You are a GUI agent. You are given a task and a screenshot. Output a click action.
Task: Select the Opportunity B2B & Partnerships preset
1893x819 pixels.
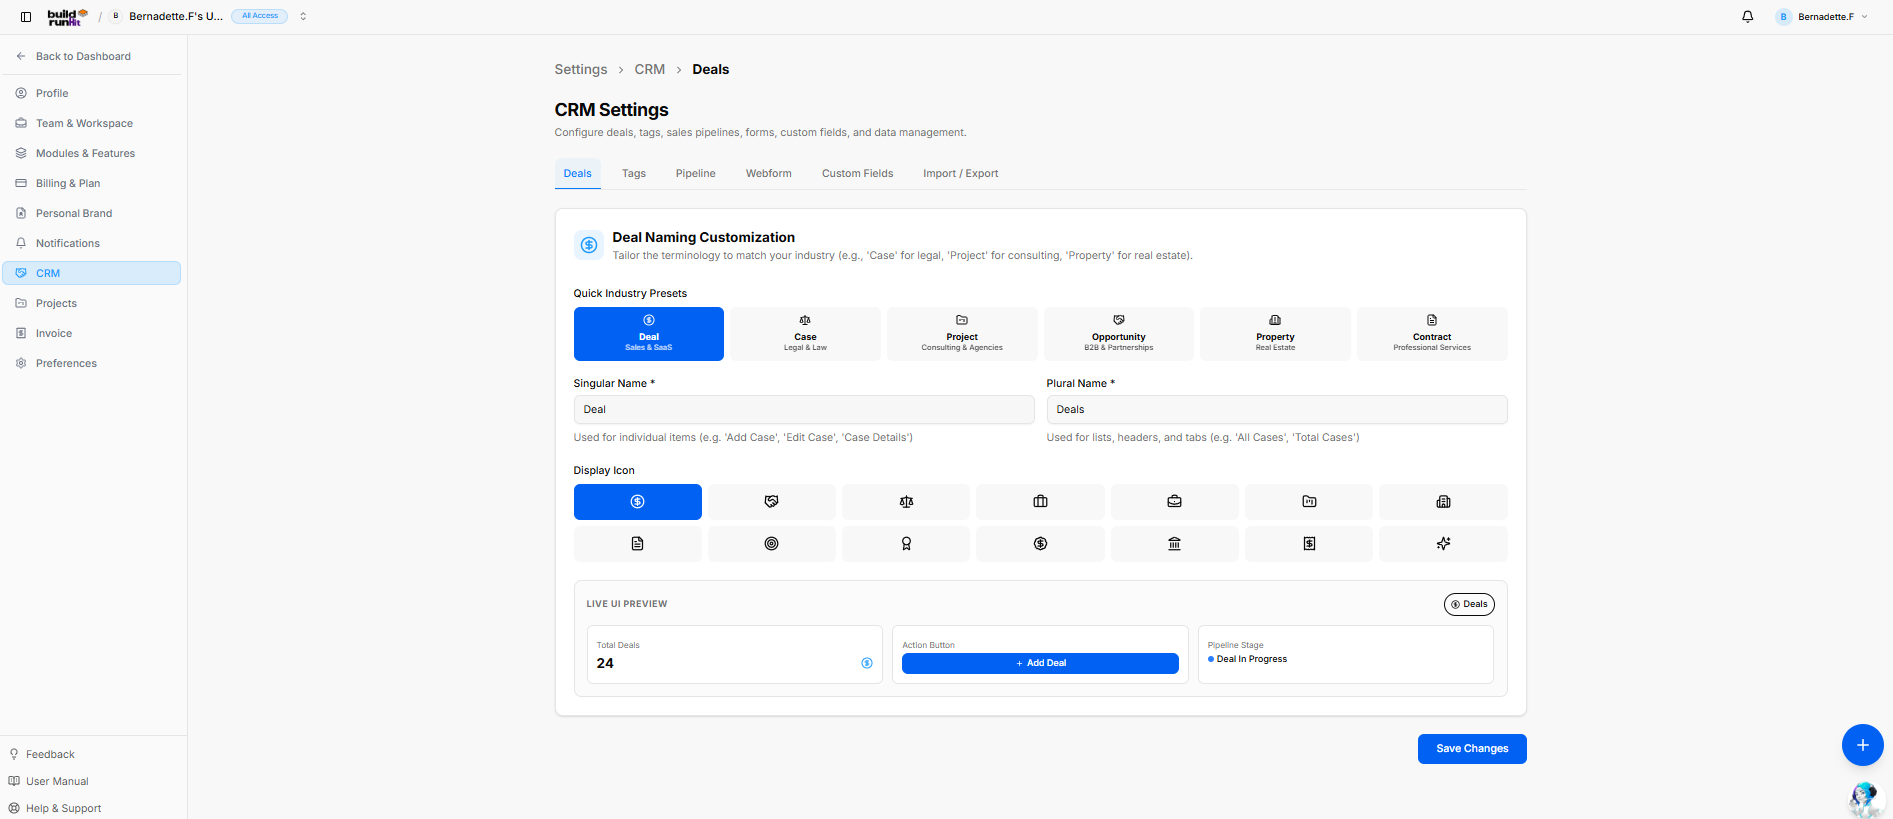[x=1118, y=334]
